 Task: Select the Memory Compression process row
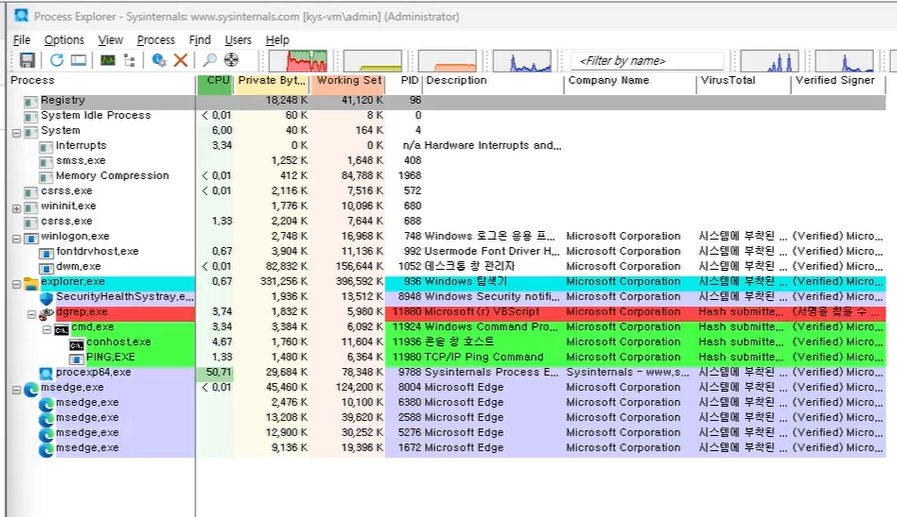446,176
